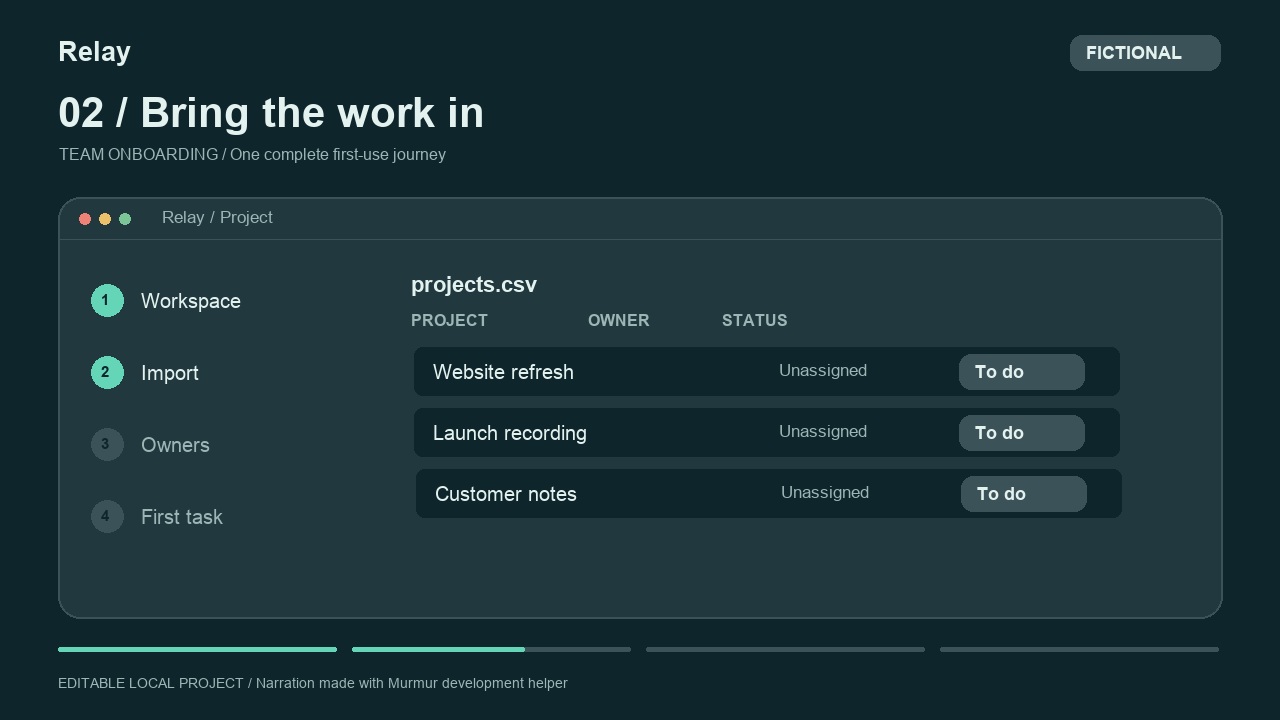Click the To do status of Launch recording
The height and width of the screenshot is (720, 1280).
(1022, 433)
